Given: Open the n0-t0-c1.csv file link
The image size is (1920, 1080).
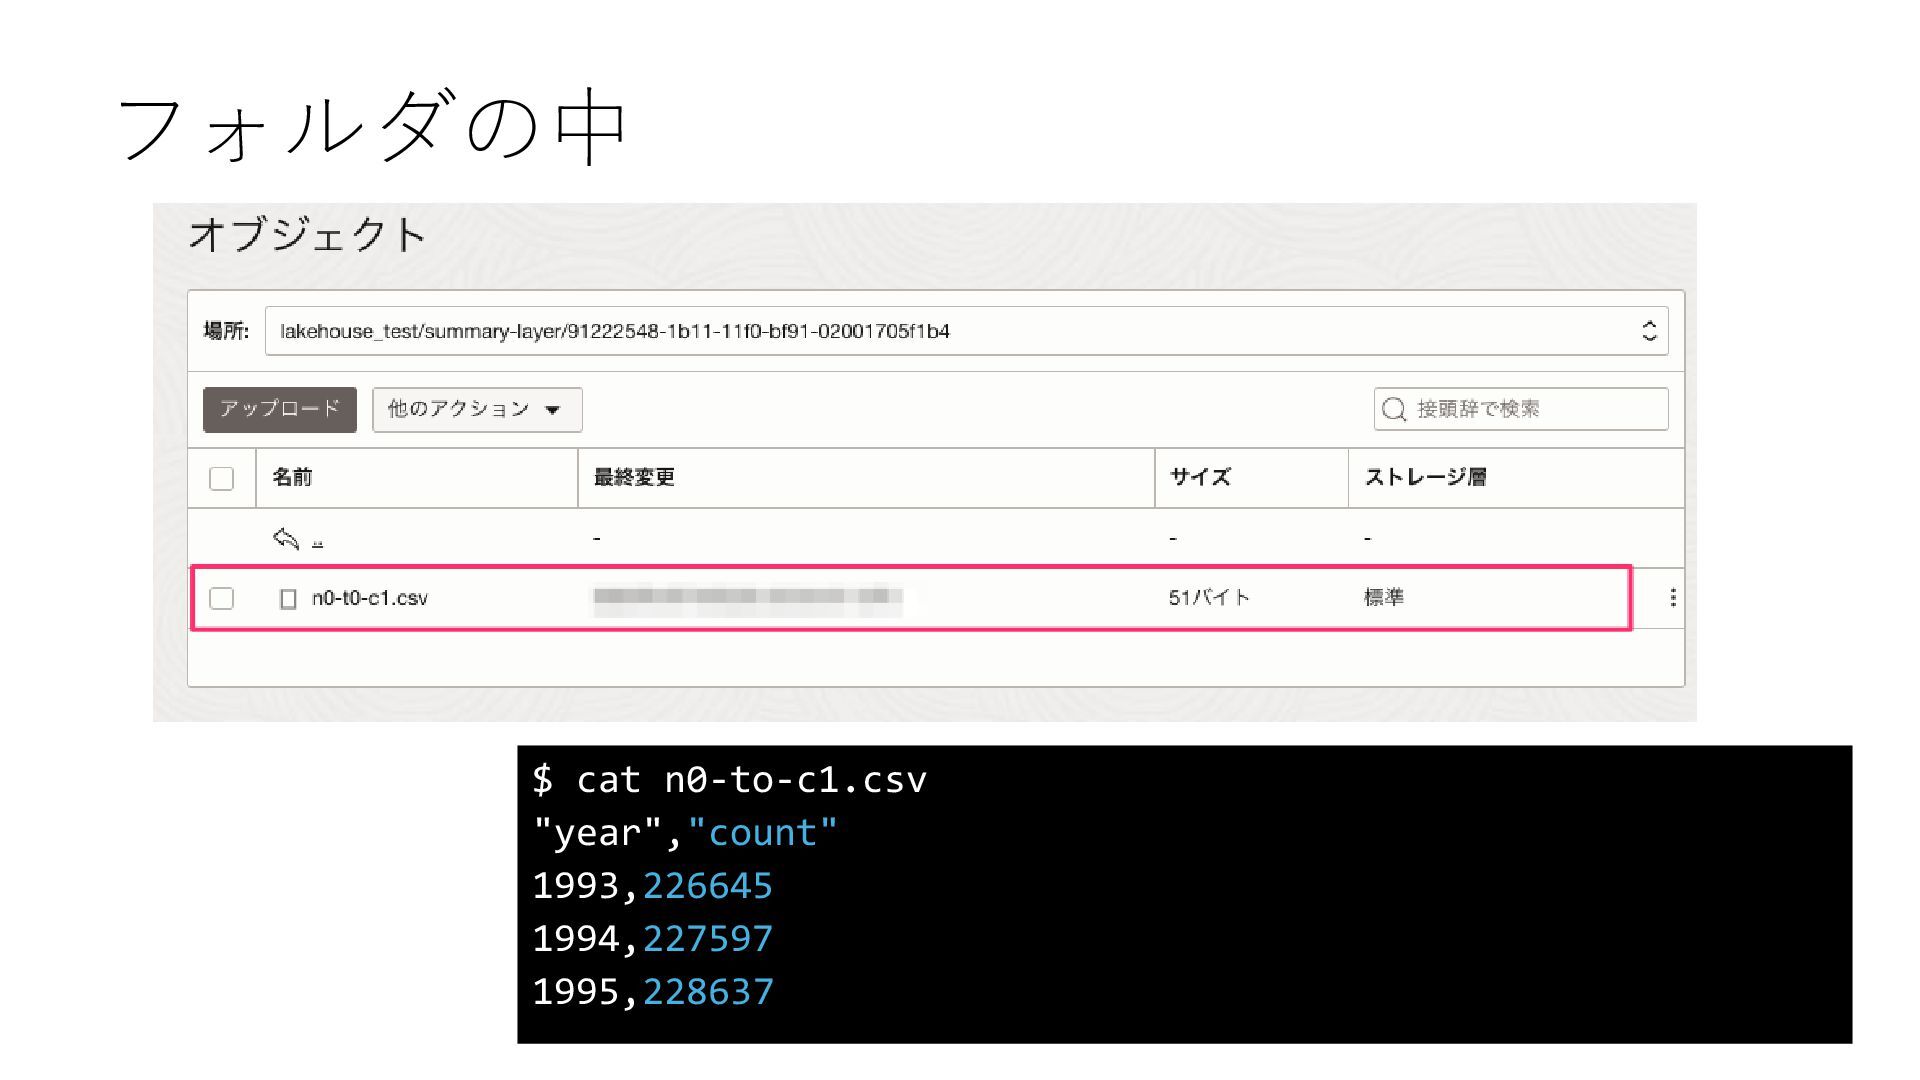Looking at the screenshot, I should point(370,598).
